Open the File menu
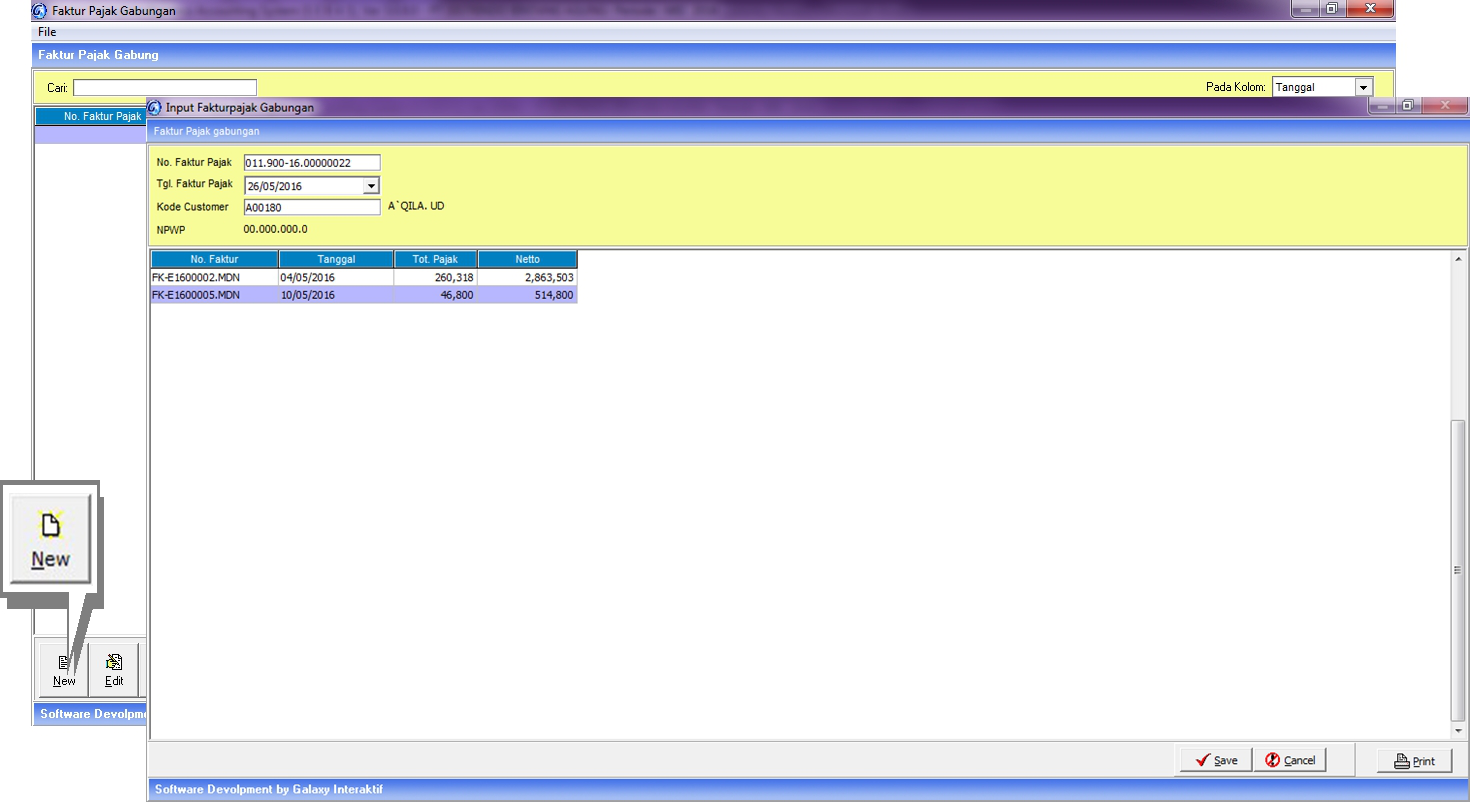 click(x=47, y=32)
